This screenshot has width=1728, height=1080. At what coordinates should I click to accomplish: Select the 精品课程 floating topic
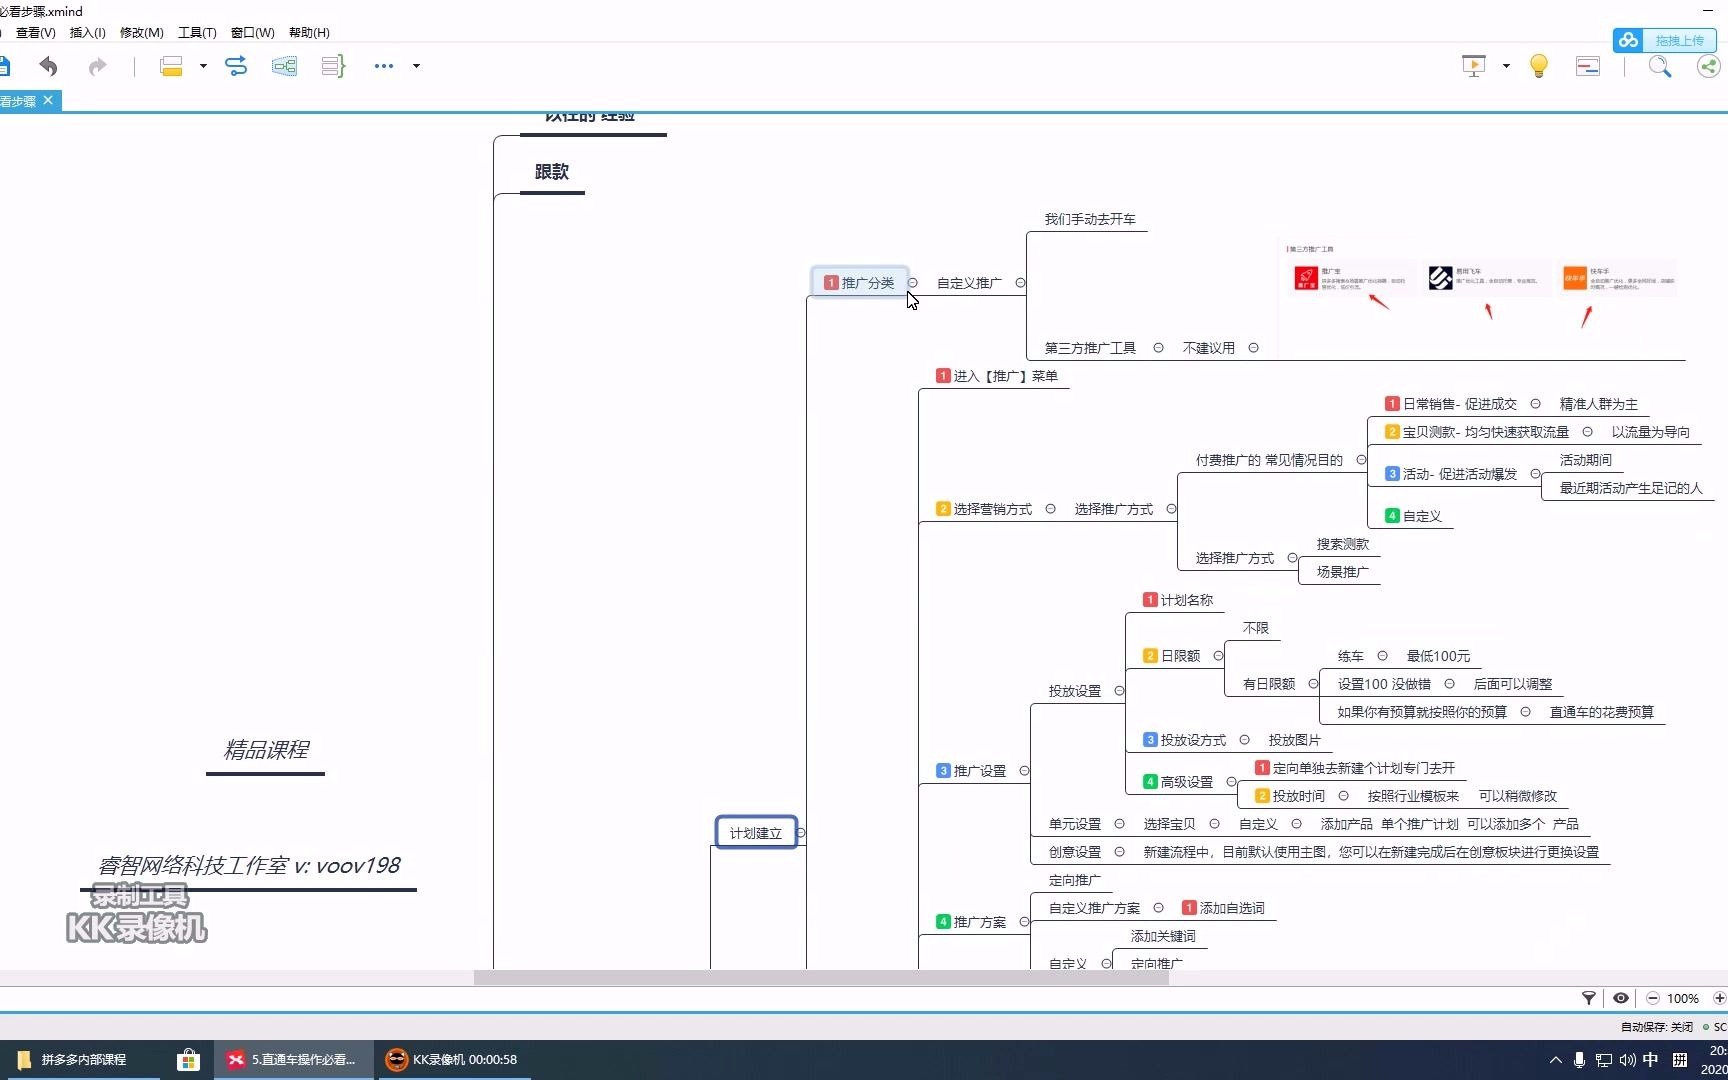(x=266, y=750)
